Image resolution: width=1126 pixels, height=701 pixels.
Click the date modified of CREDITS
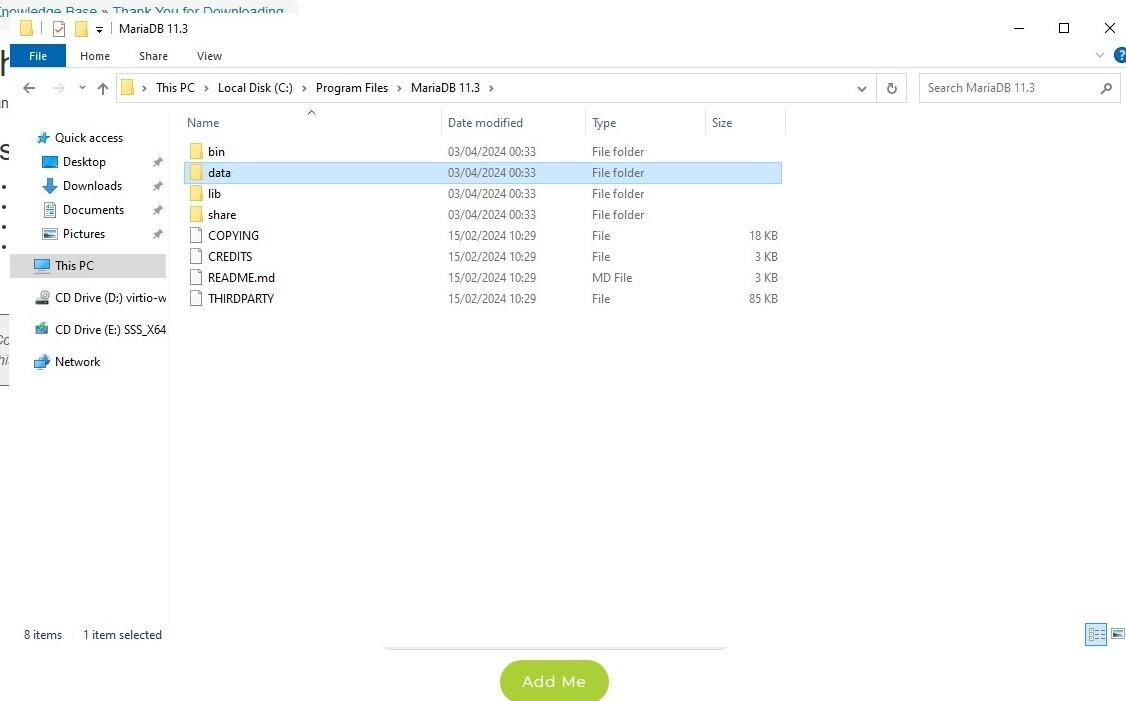click(492, 256)
